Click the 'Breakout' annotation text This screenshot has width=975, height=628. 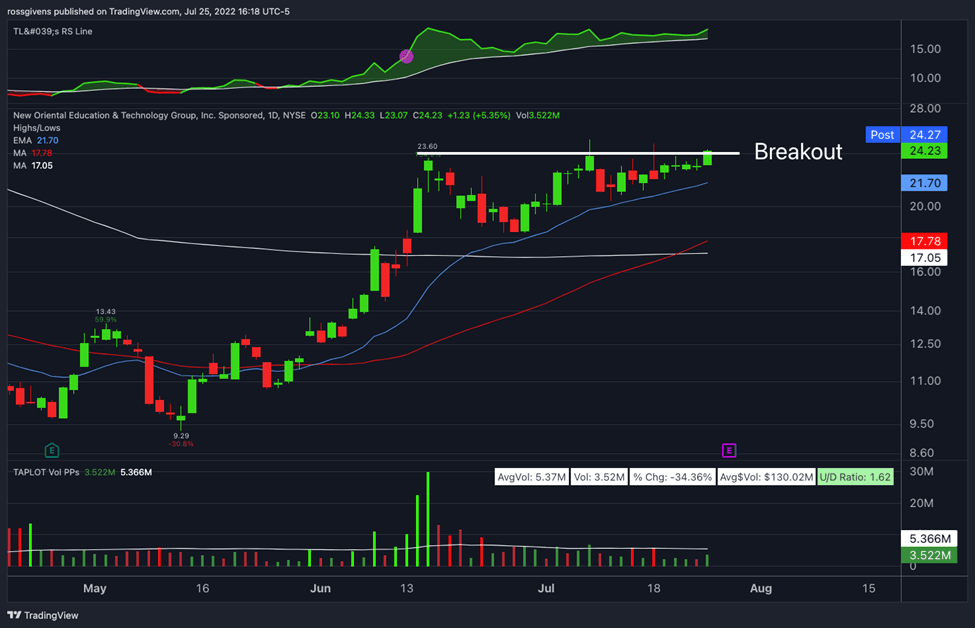[800, 152]
